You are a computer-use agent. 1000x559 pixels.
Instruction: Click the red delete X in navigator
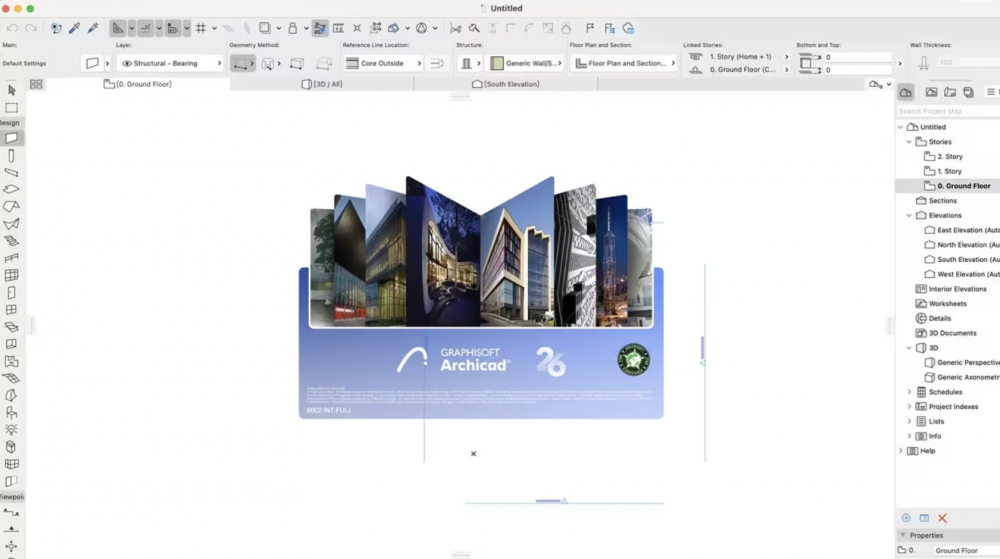tap(942, 518)
